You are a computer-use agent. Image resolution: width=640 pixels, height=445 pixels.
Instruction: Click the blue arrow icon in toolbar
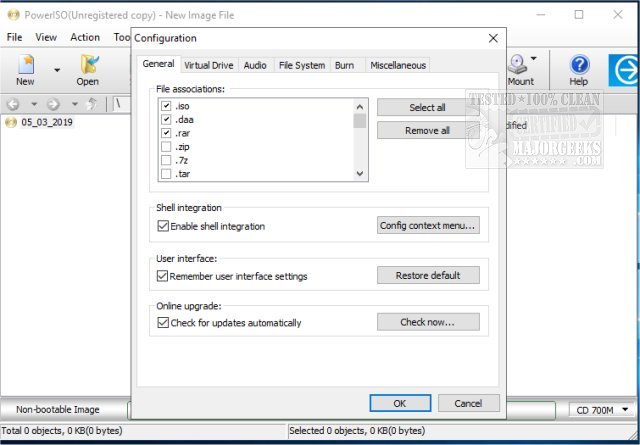click(x=624, y=70)
